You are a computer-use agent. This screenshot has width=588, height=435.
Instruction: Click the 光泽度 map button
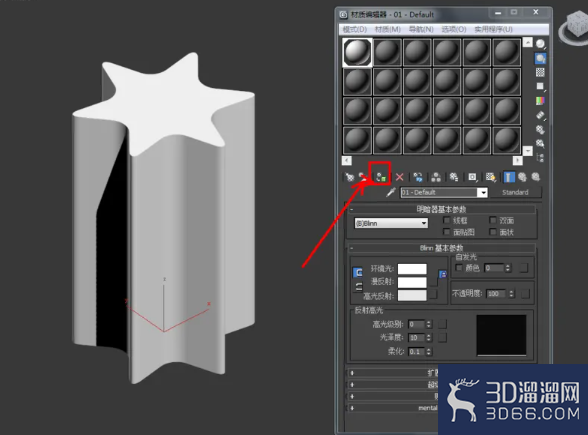pyautogui.click(x=442, y=338)
